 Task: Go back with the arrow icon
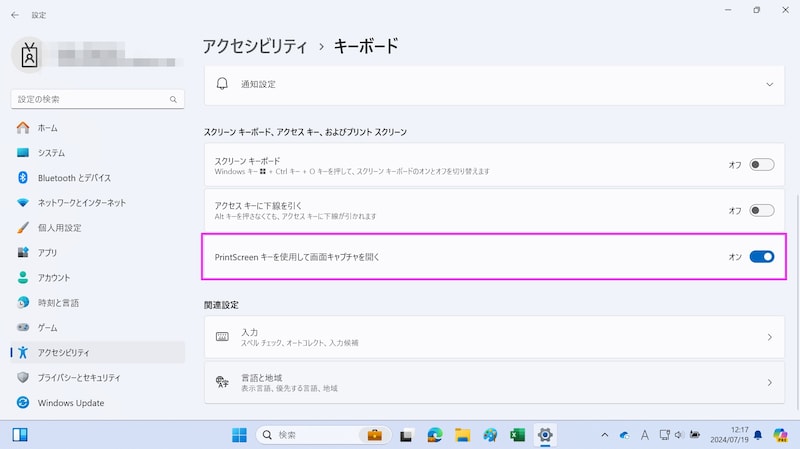click(x=15, y=15)
